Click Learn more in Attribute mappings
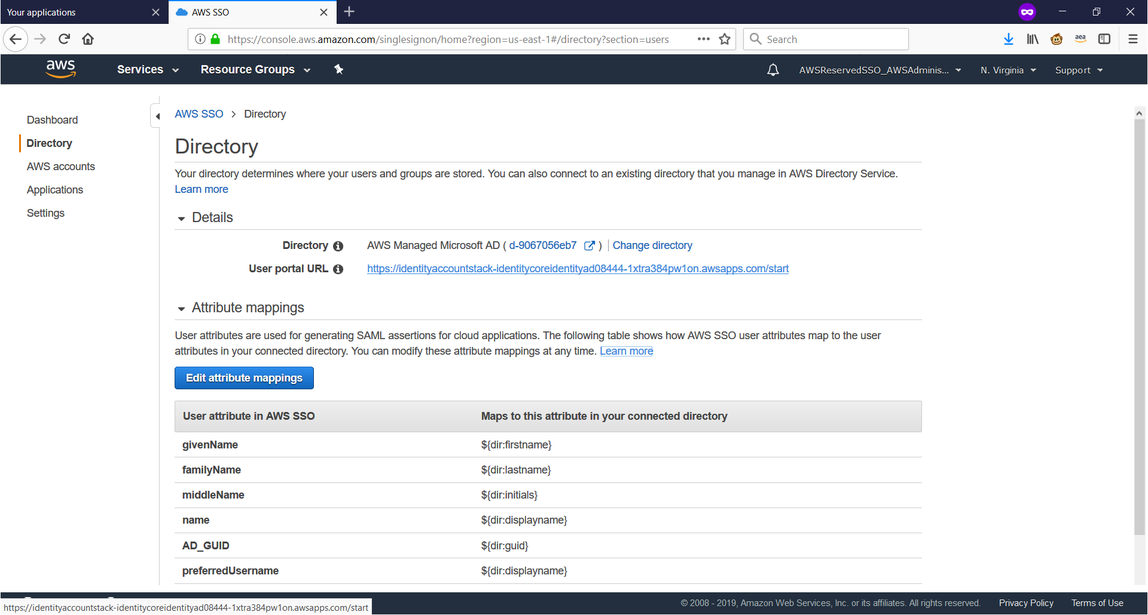Screen dimensions: 1148x615 (x=627, y=351)
